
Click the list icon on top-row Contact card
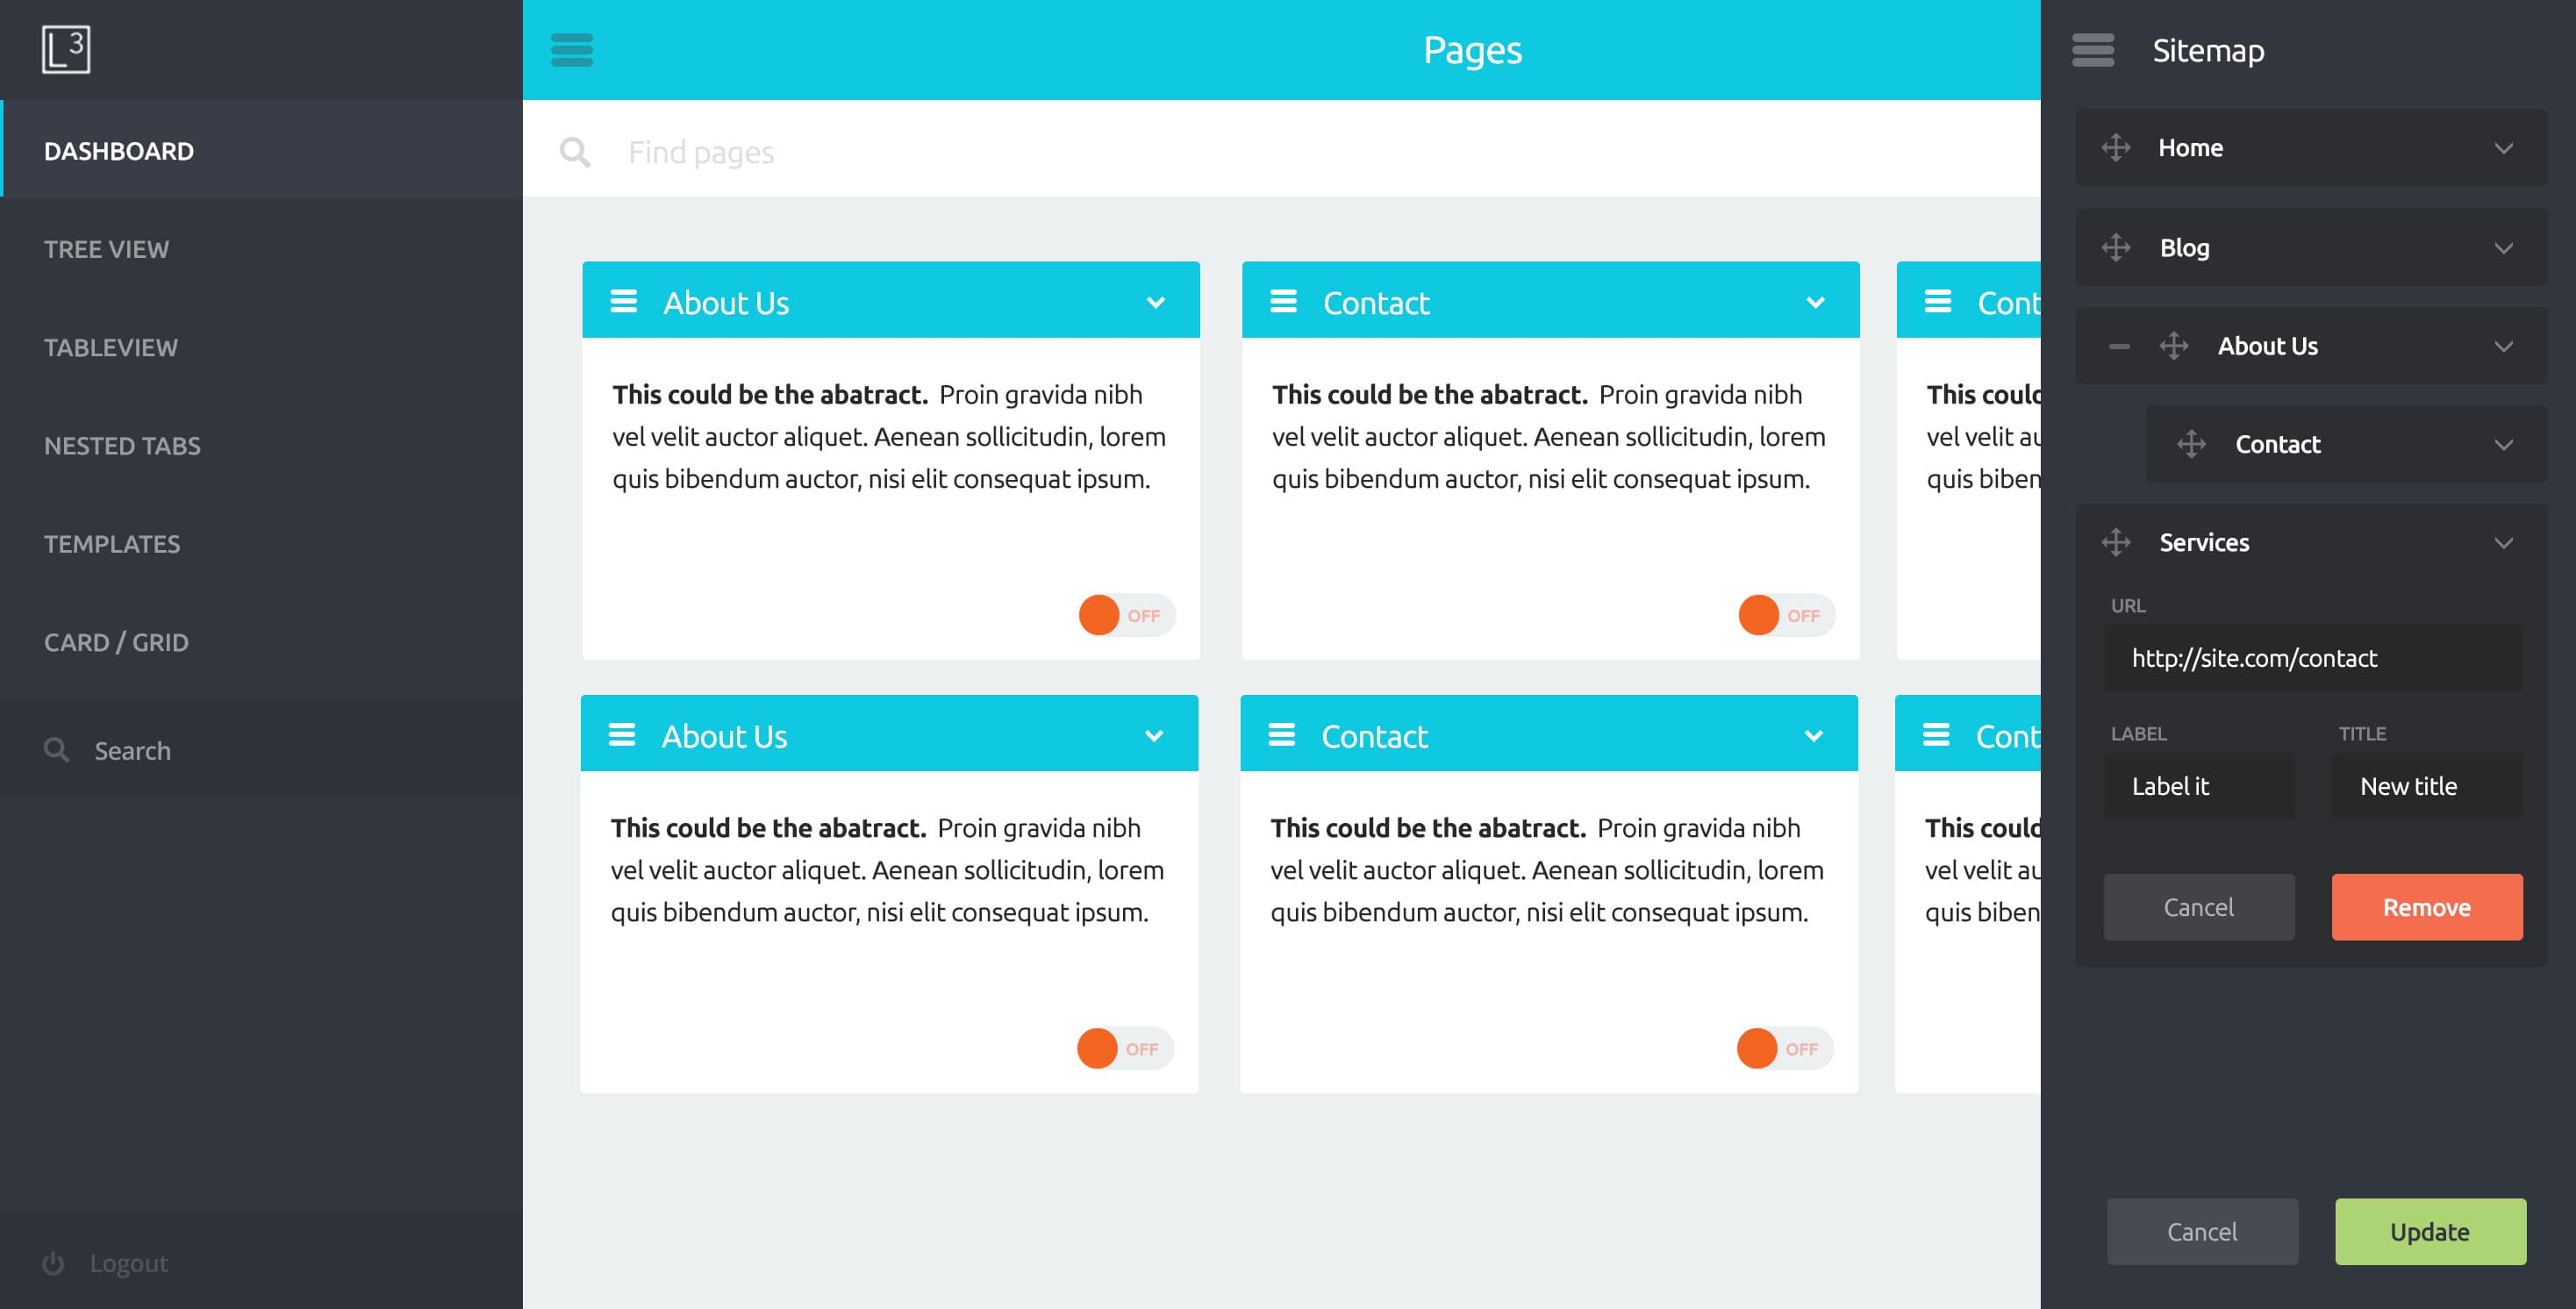(1284, 301)
